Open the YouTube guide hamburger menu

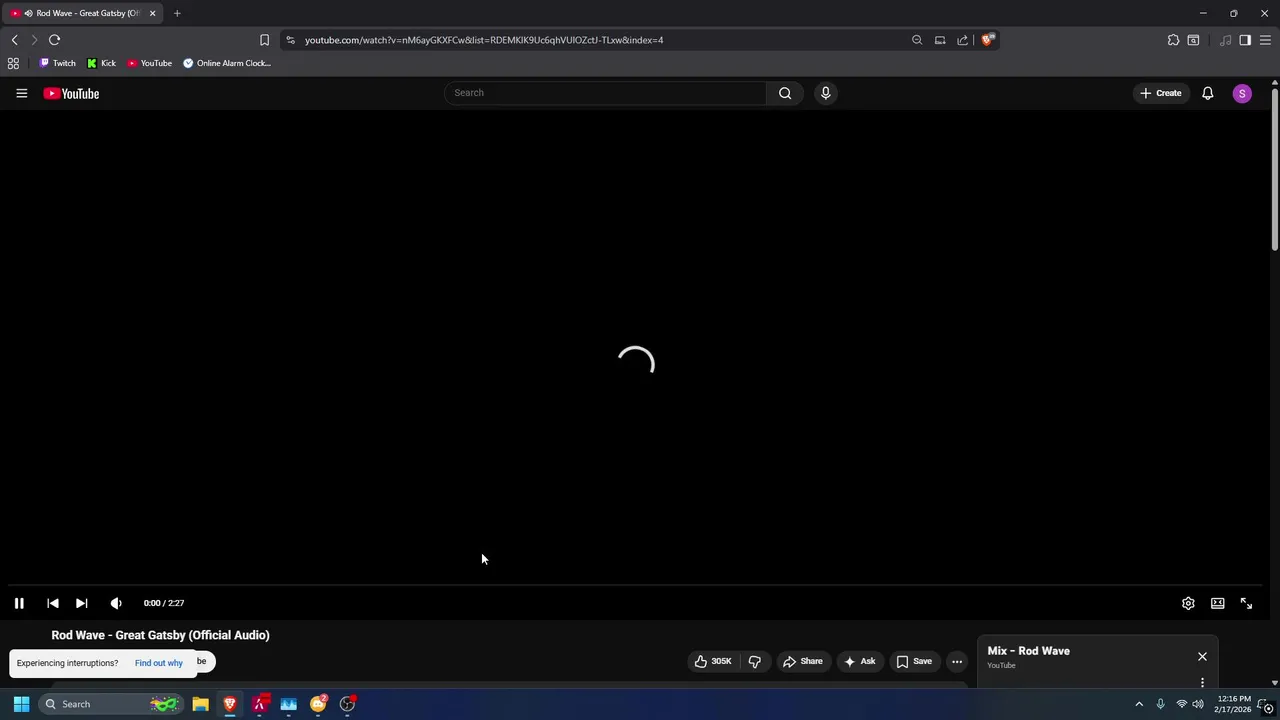[x=21, y=93]
